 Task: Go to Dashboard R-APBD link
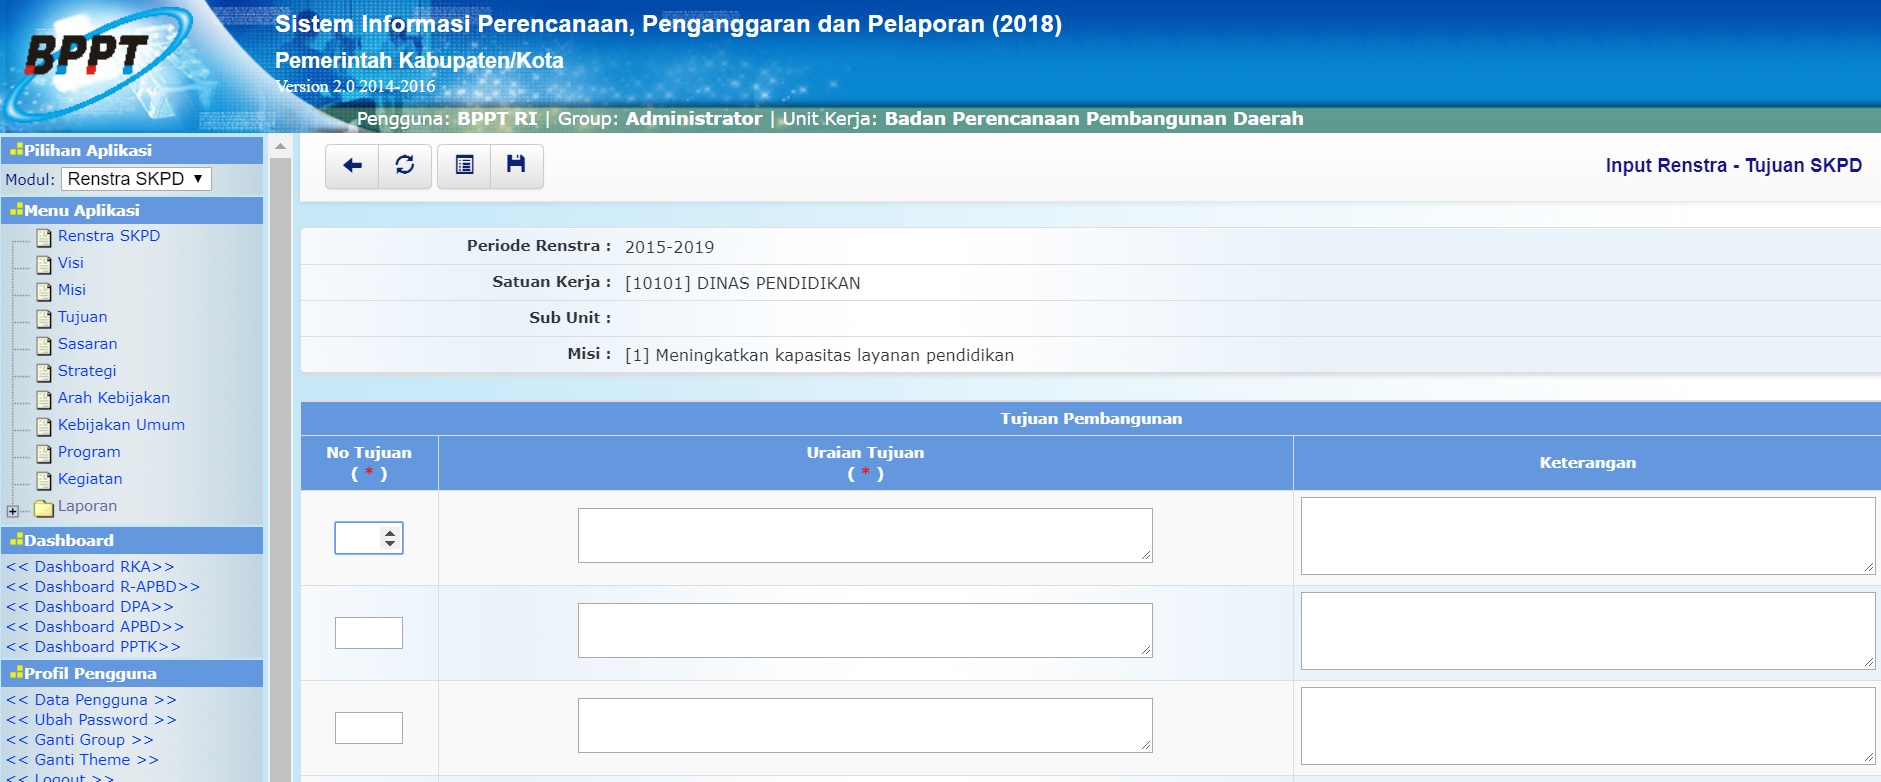103,587
